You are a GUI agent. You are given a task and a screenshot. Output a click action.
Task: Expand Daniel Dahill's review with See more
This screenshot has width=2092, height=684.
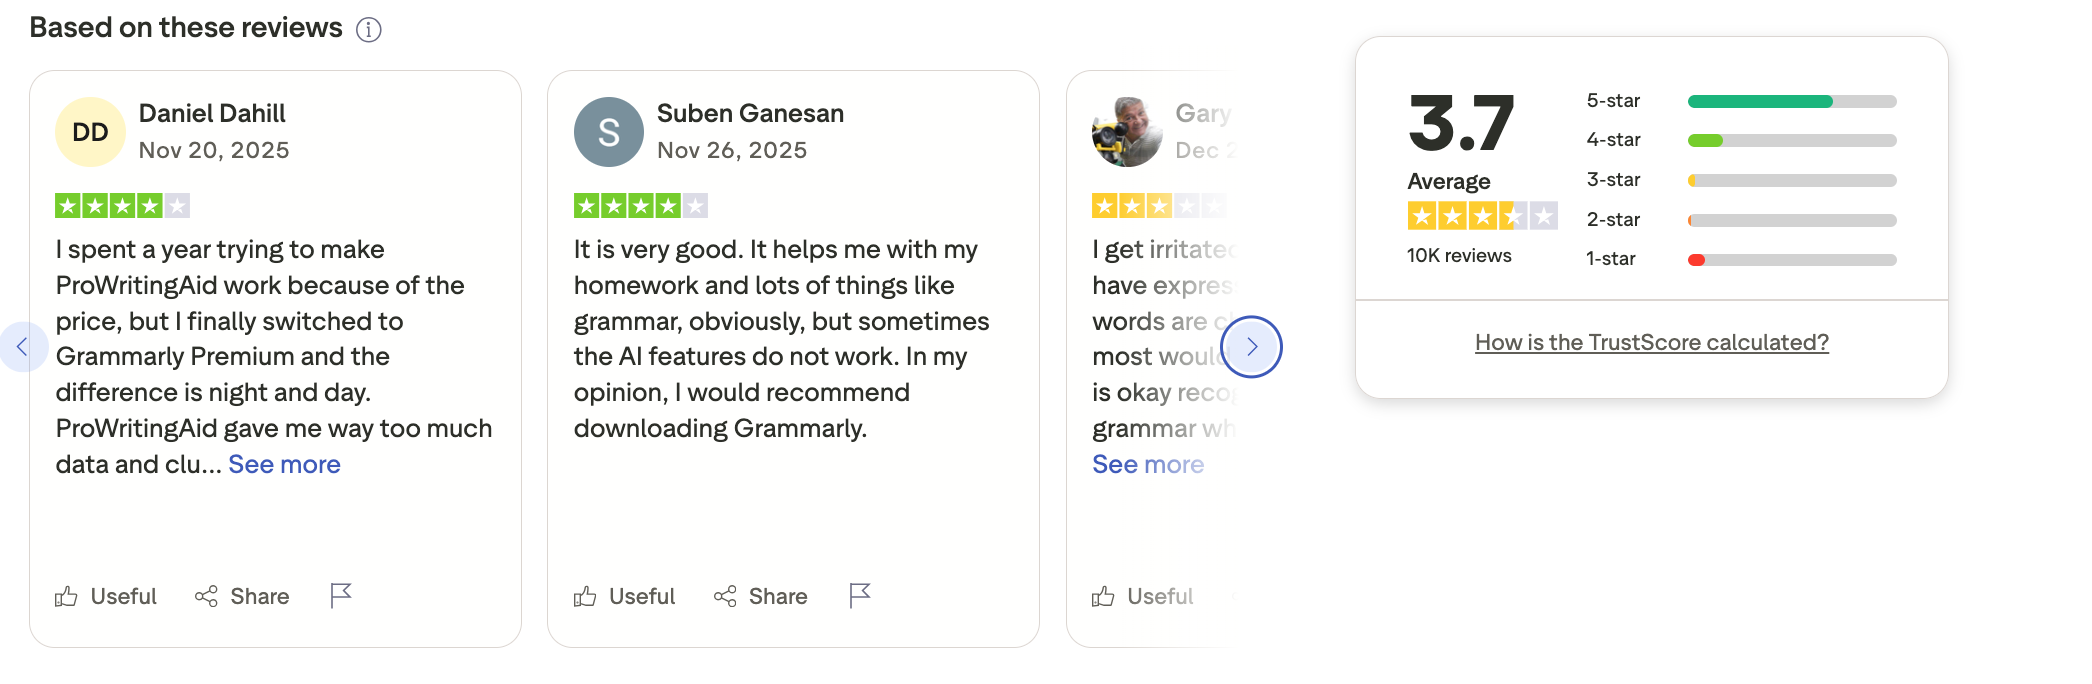coord(284,464)
